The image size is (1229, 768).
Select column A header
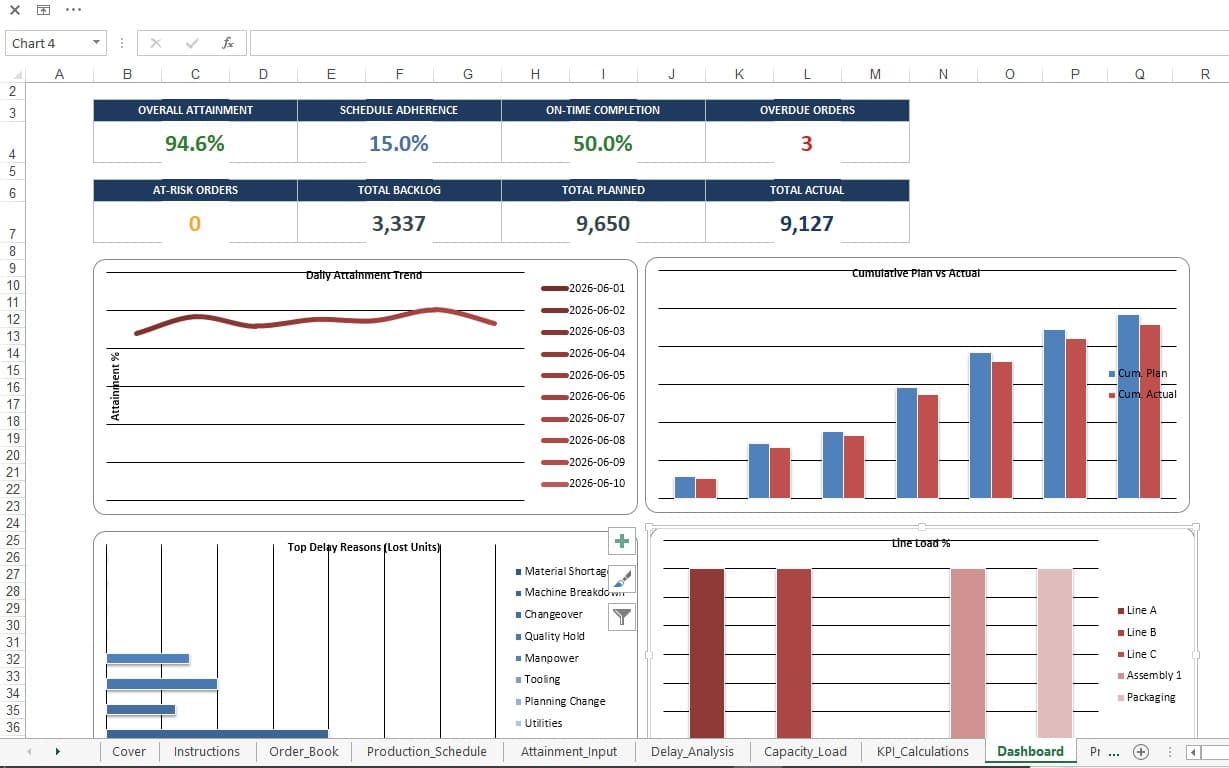(59, 74)
